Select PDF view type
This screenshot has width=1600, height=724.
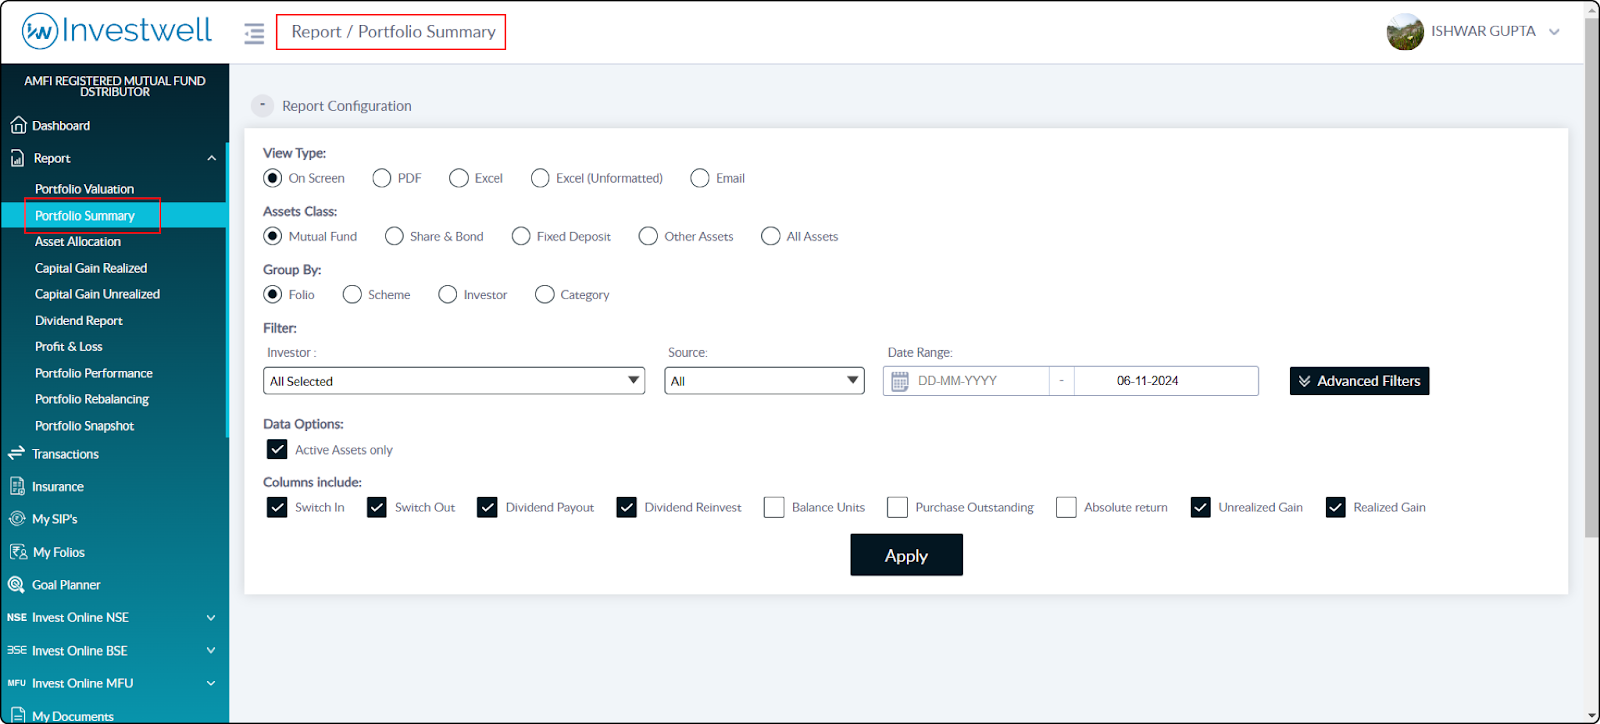coord(382,178)
